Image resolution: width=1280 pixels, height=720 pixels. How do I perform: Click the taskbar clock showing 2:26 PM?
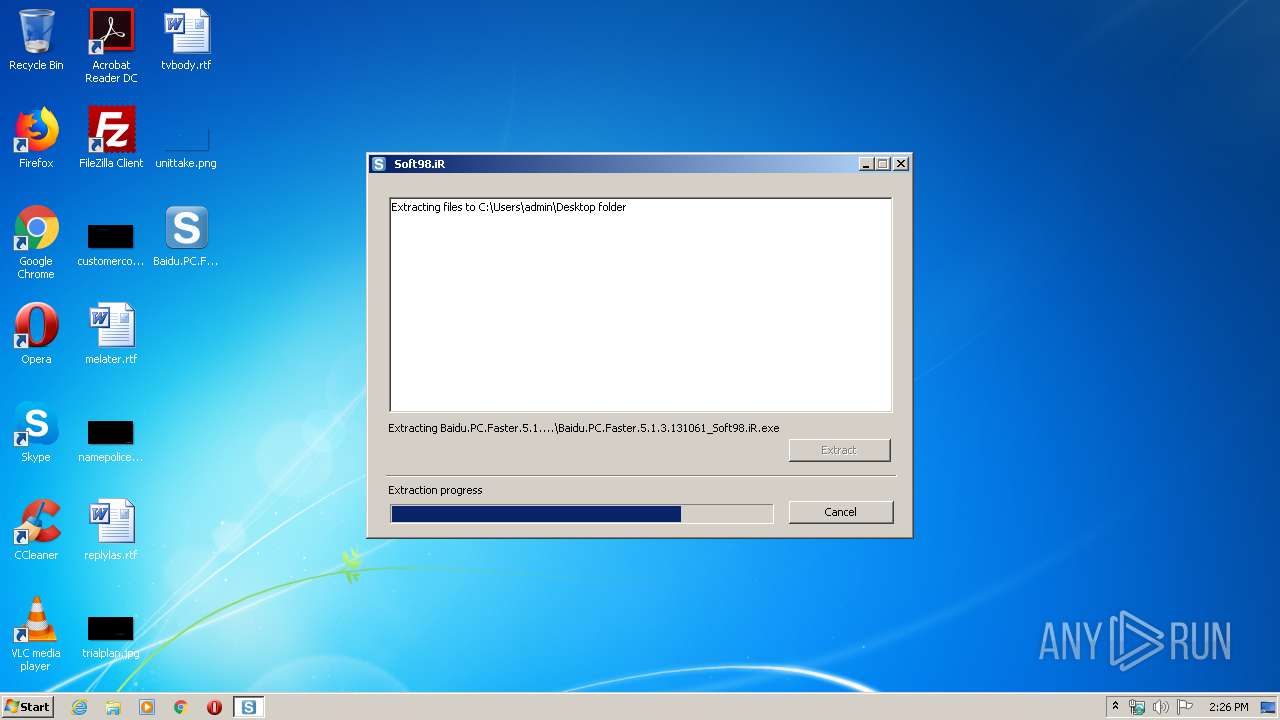[1228, 707]
